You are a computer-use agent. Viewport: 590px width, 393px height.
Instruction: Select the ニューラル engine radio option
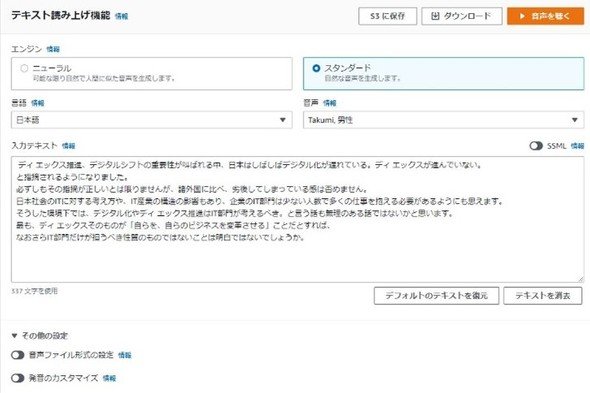pos(24,68)
